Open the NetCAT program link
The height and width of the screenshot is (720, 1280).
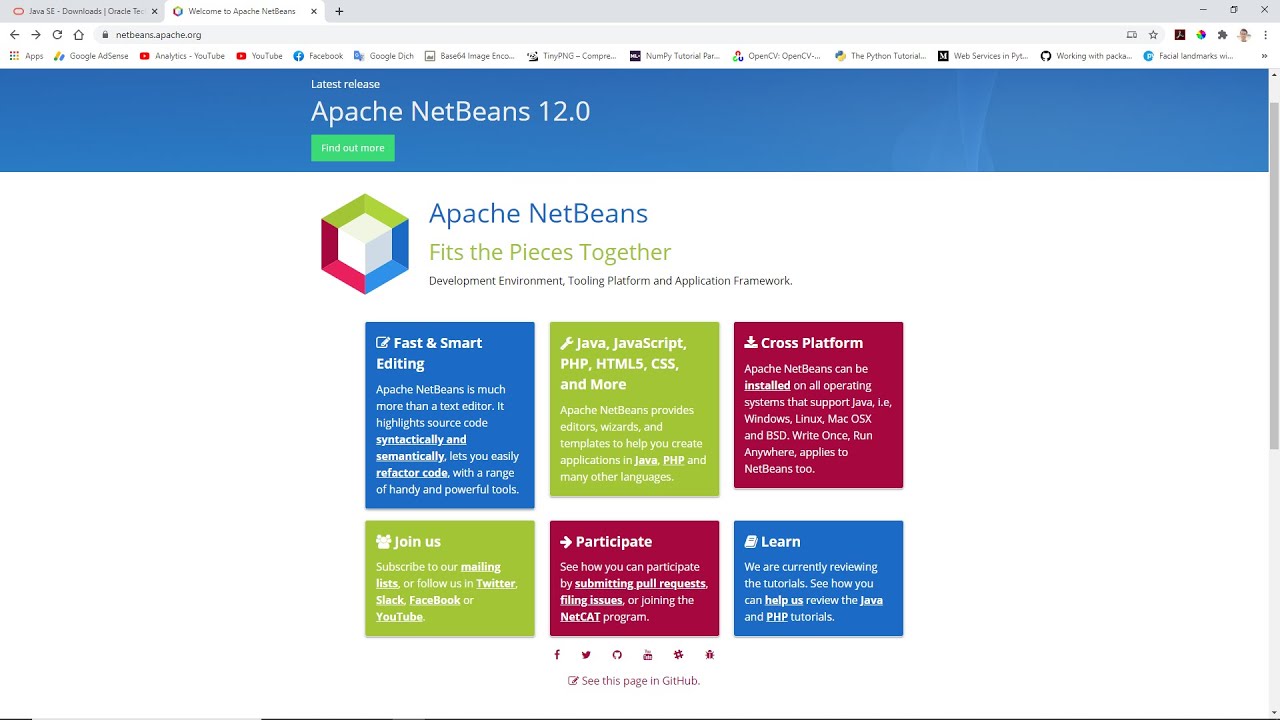580,617
